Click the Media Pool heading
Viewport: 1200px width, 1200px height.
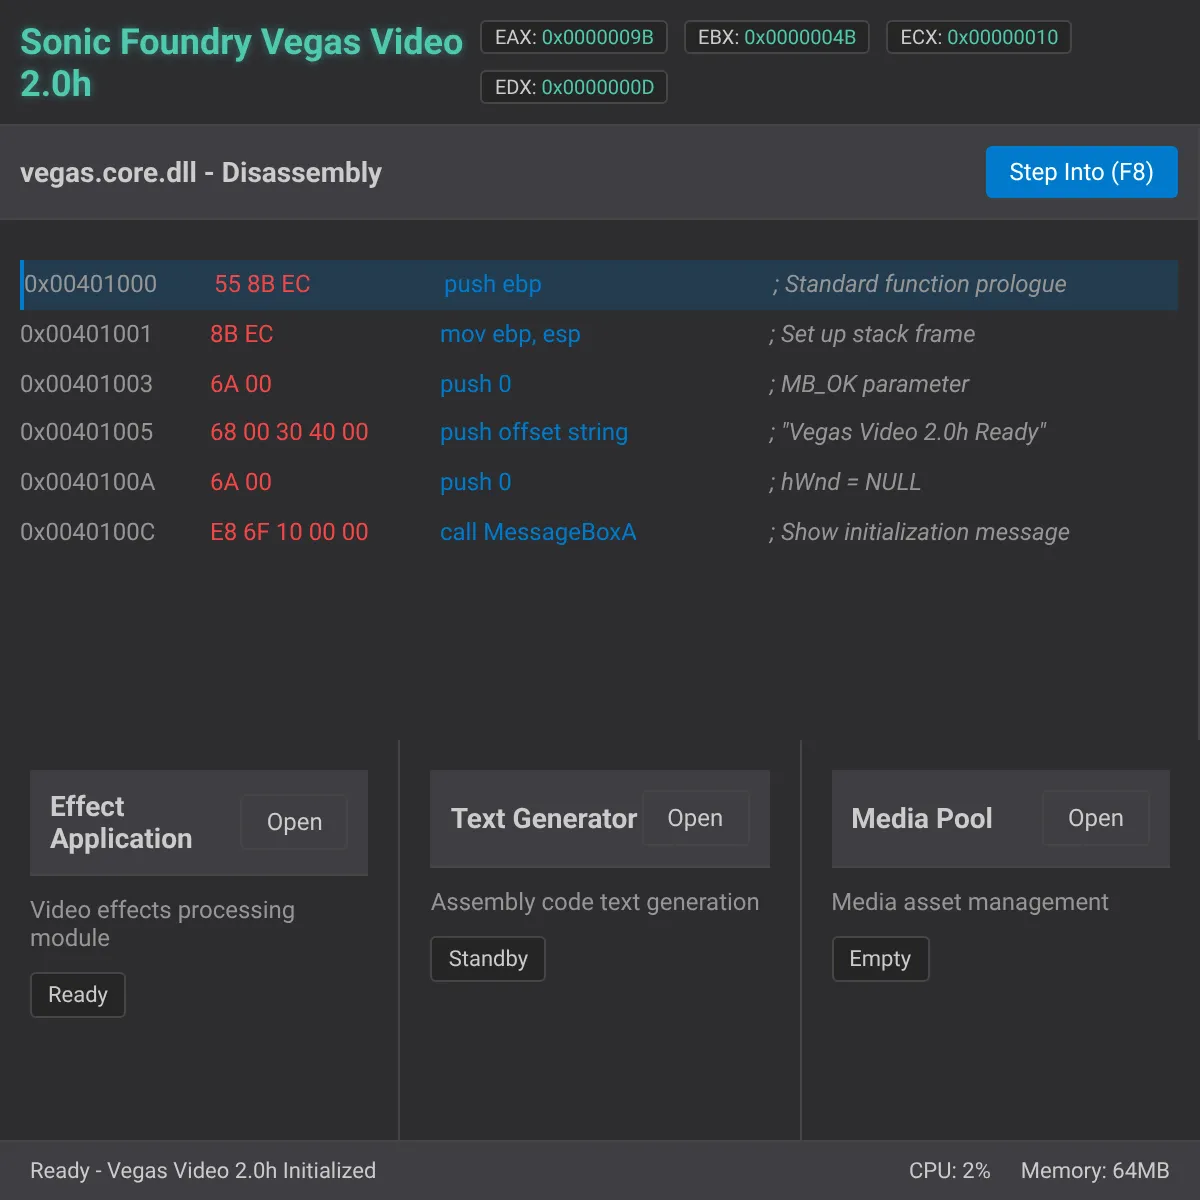[x=922, y=818]
